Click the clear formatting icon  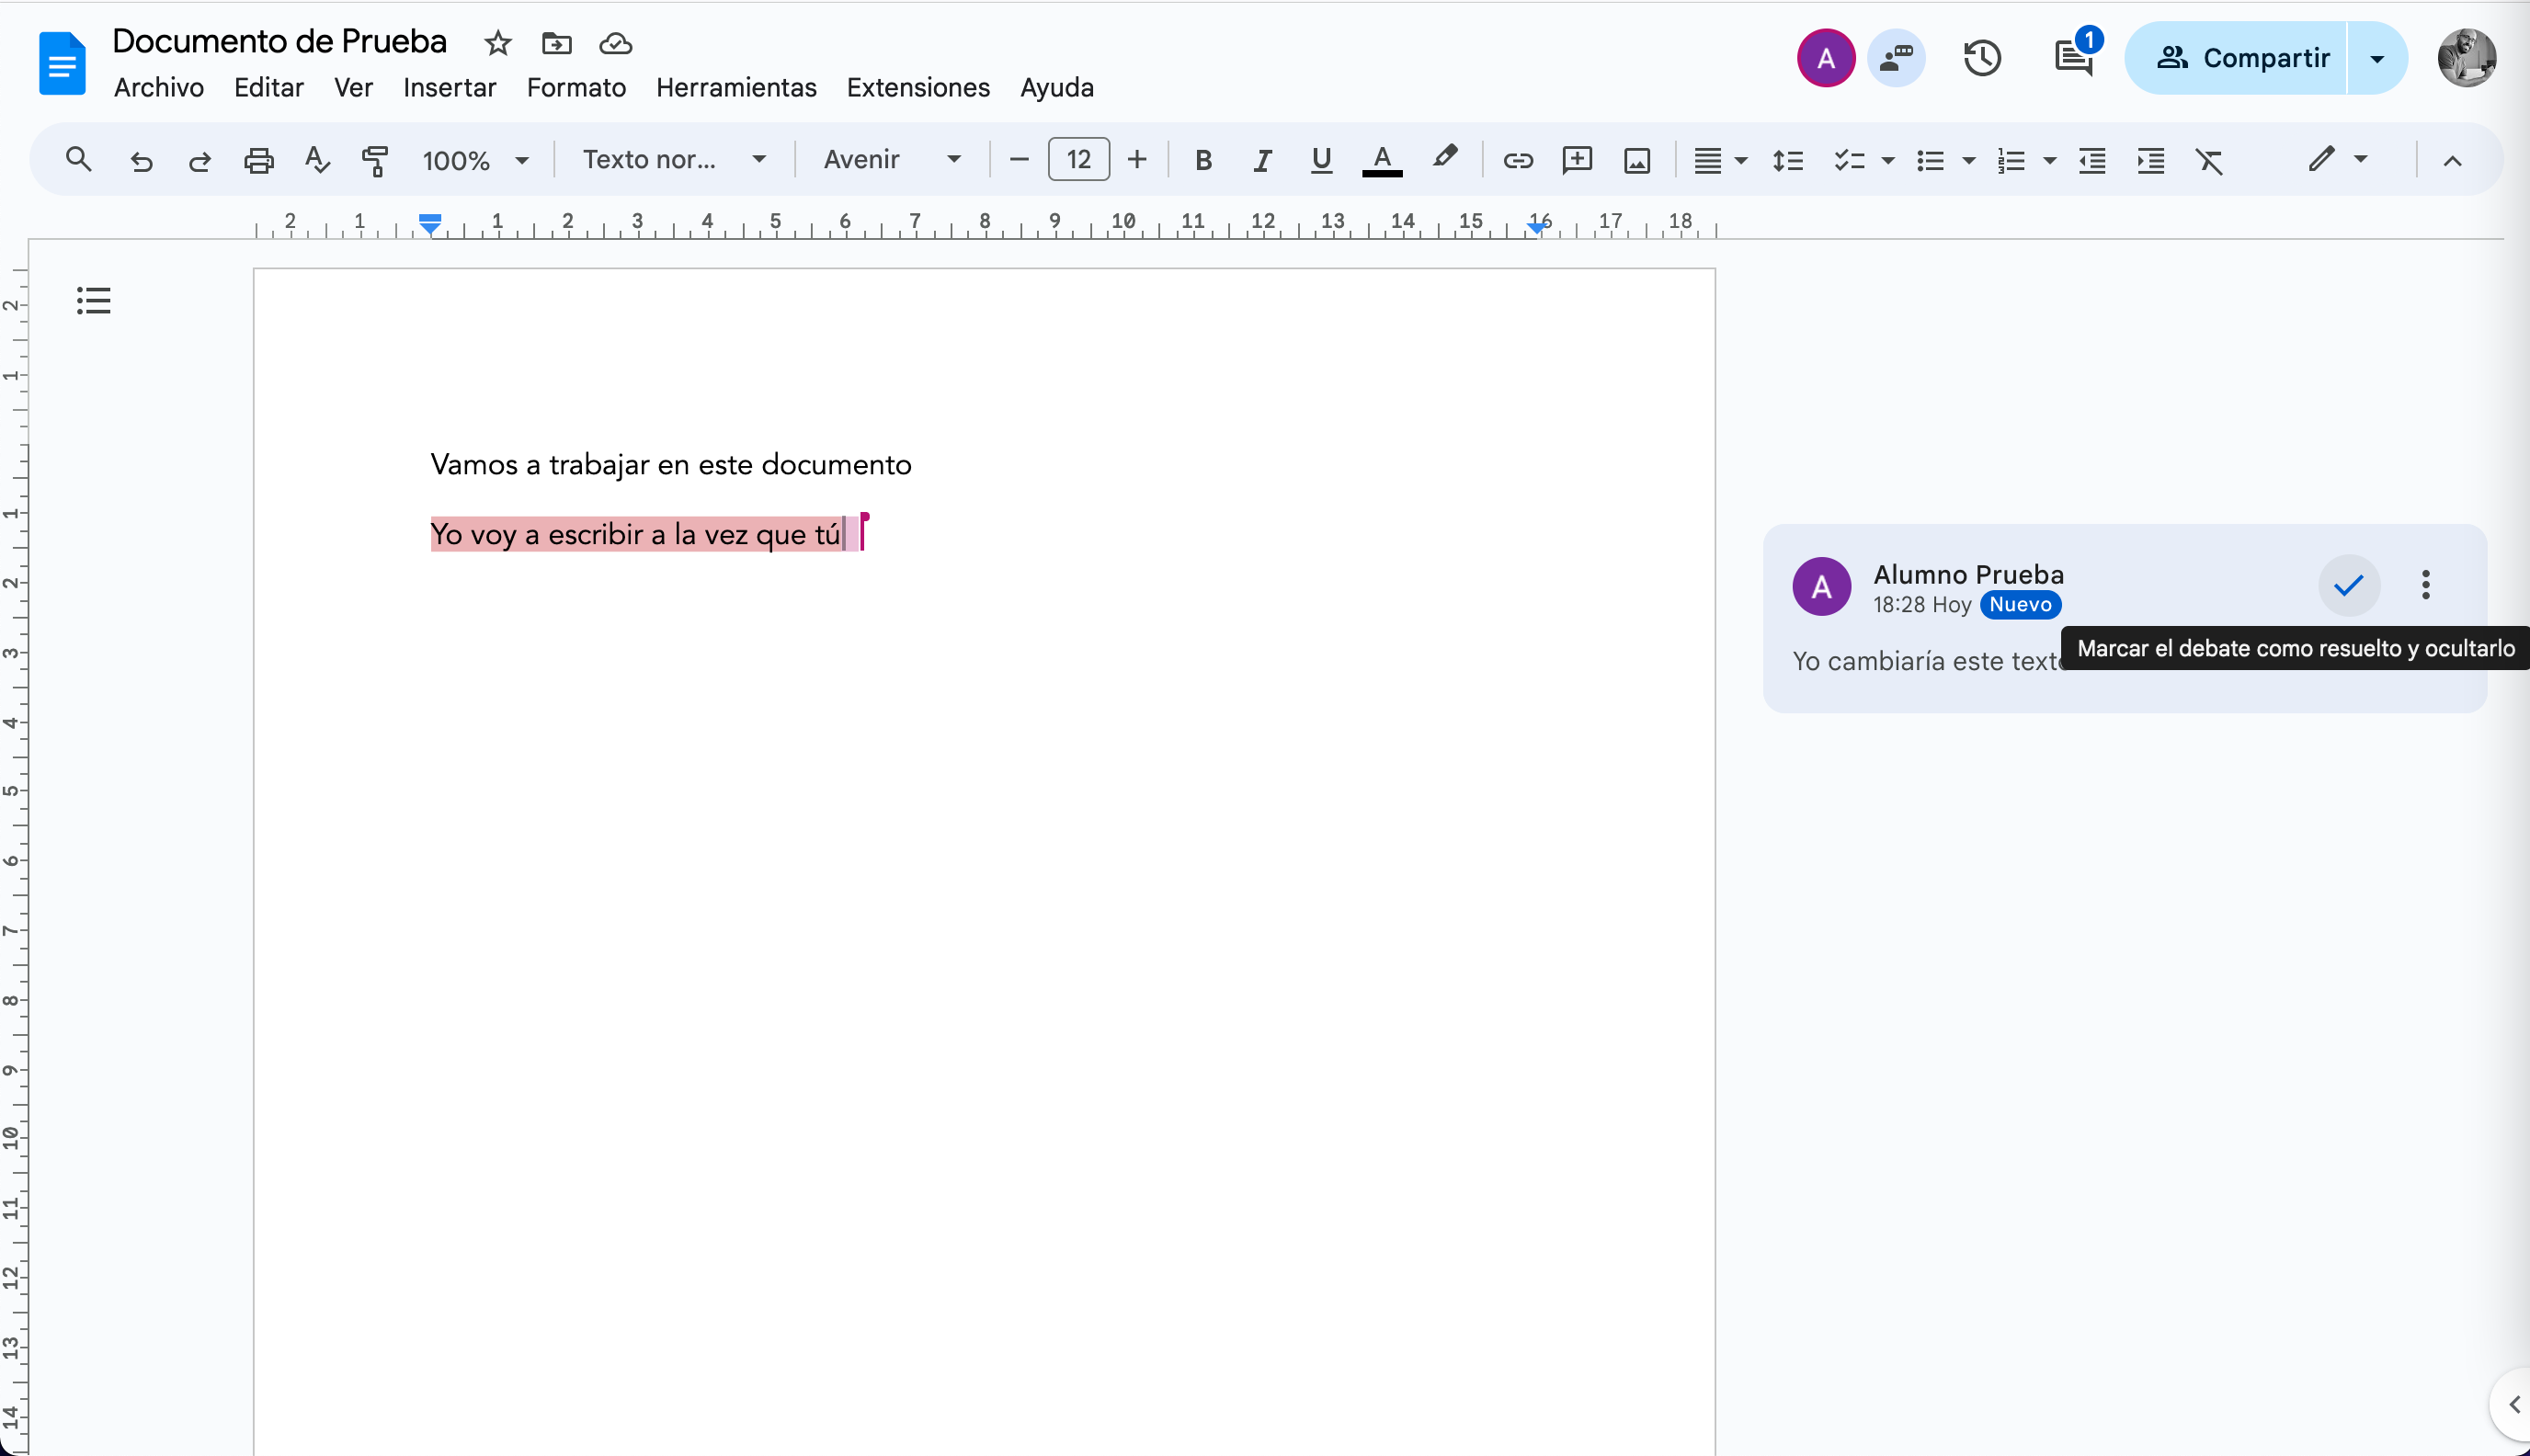[2209, 160]
